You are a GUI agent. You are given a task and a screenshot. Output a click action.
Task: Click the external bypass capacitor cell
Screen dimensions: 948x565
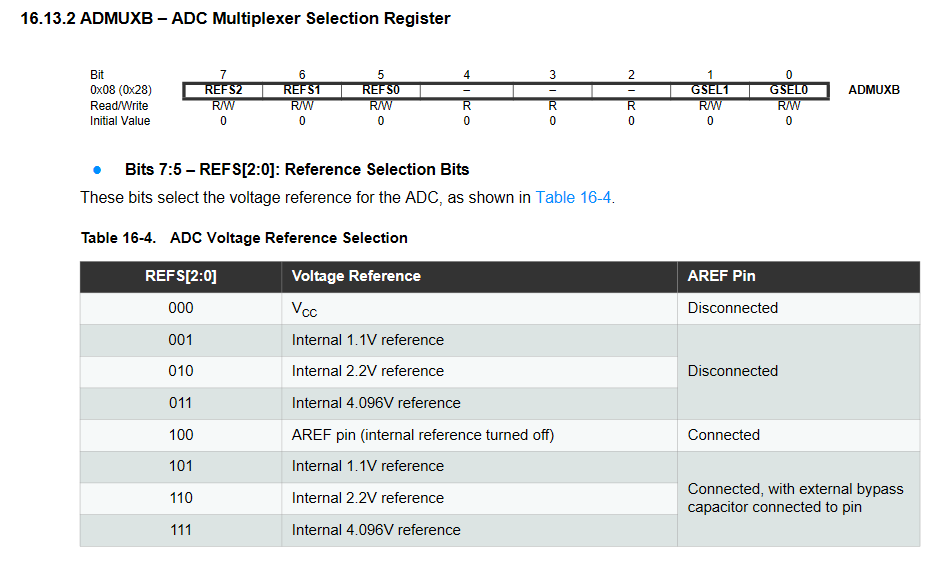tap(799, 499)
